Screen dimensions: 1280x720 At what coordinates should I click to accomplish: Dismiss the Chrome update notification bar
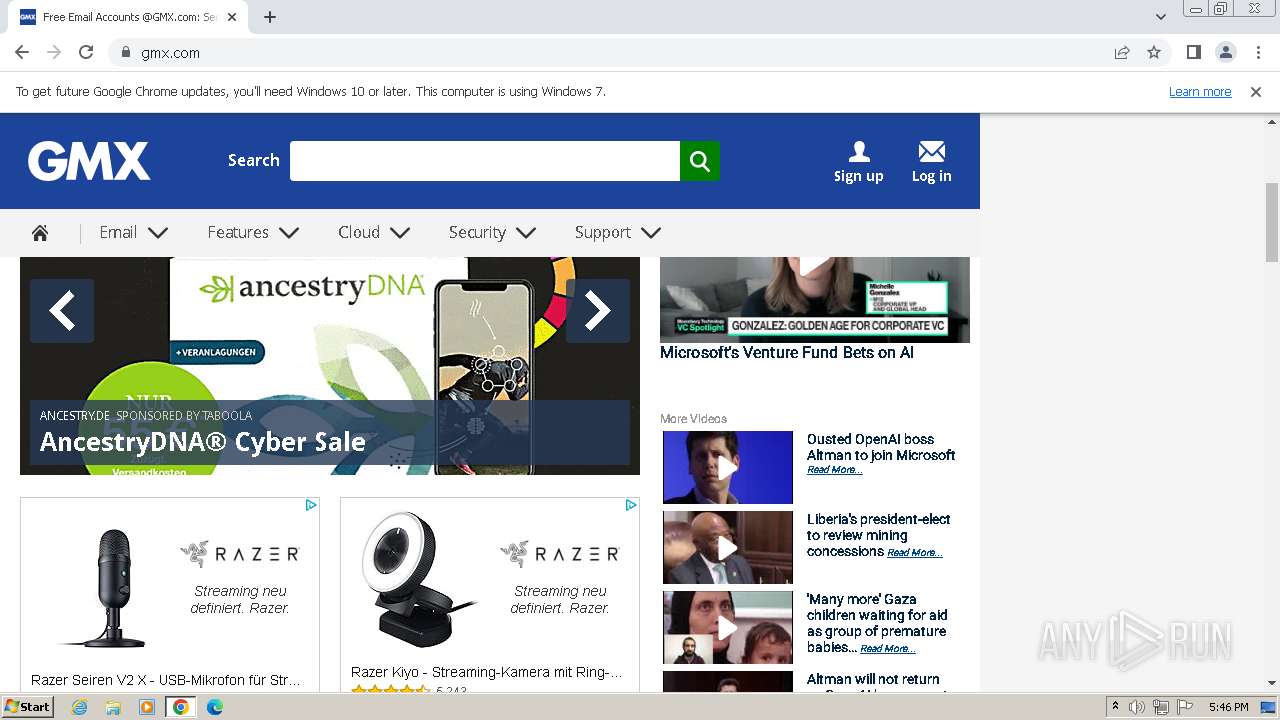1256,92
